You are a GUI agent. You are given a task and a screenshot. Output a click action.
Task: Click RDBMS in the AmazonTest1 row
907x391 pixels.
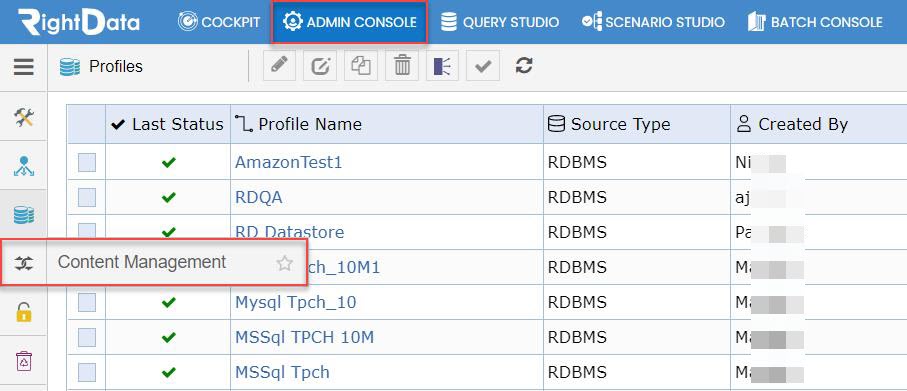pos(577,163)
